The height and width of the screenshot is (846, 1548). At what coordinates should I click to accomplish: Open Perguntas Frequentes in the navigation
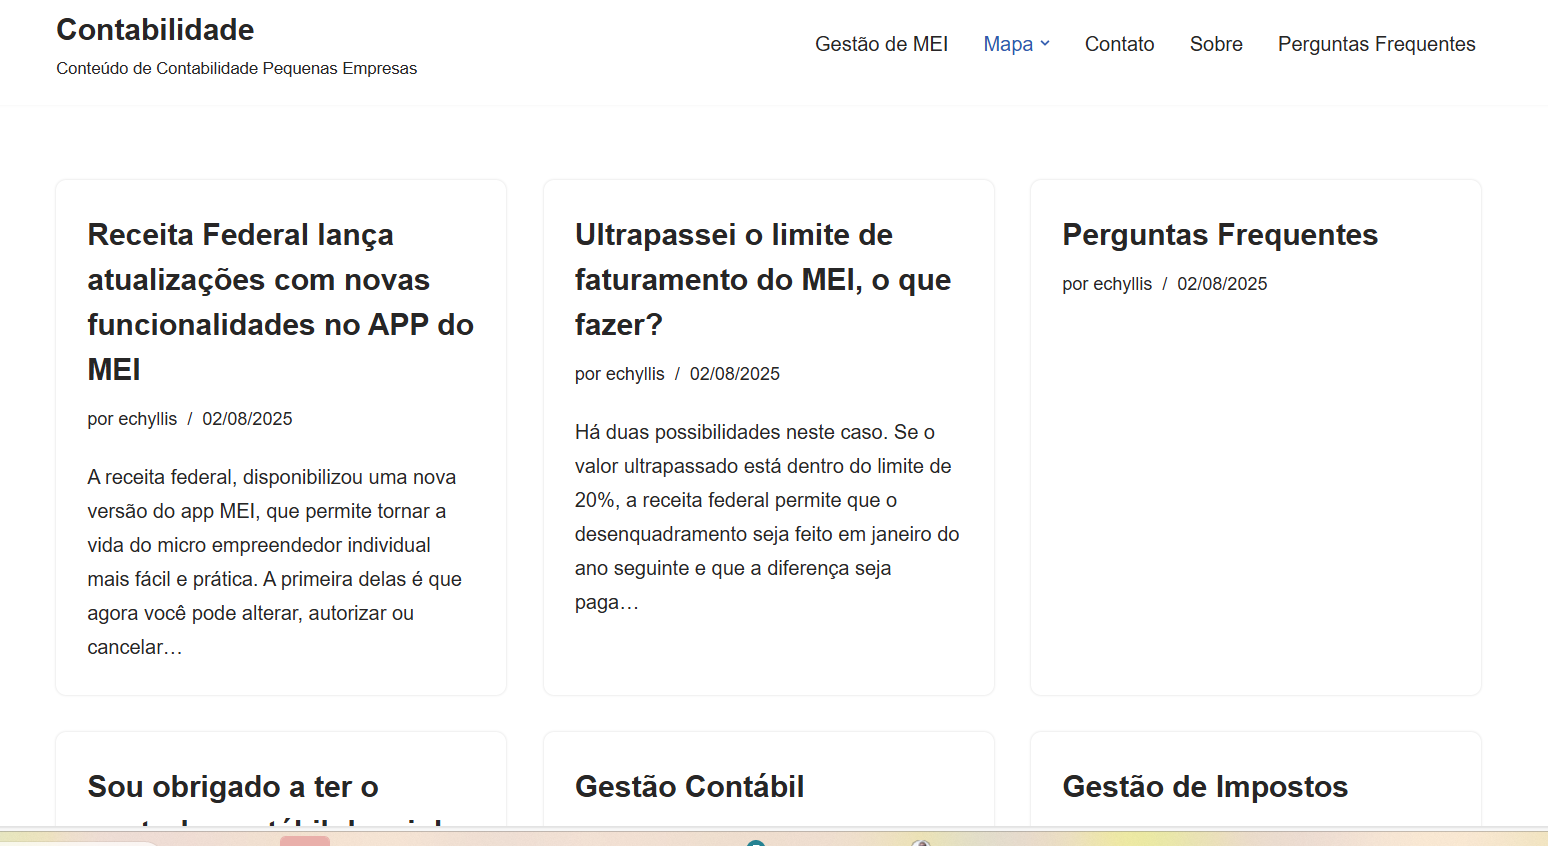1376,44
